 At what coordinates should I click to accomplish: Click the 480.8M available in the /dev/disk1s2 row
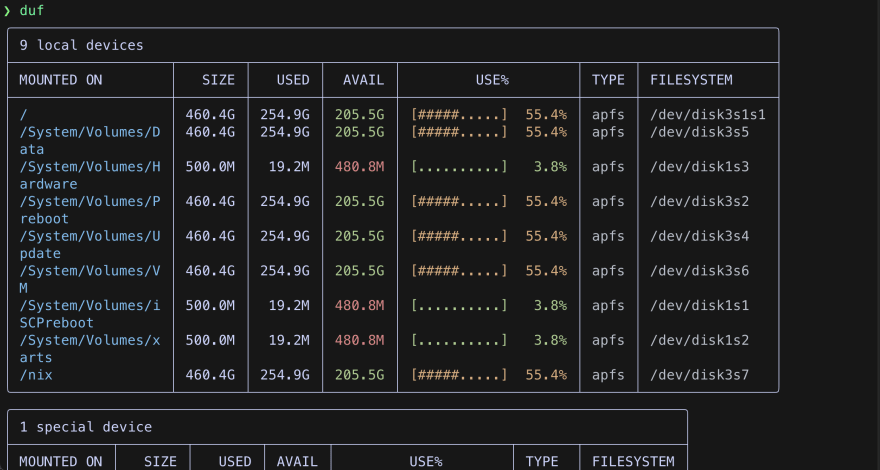click(x=360, y=340)
